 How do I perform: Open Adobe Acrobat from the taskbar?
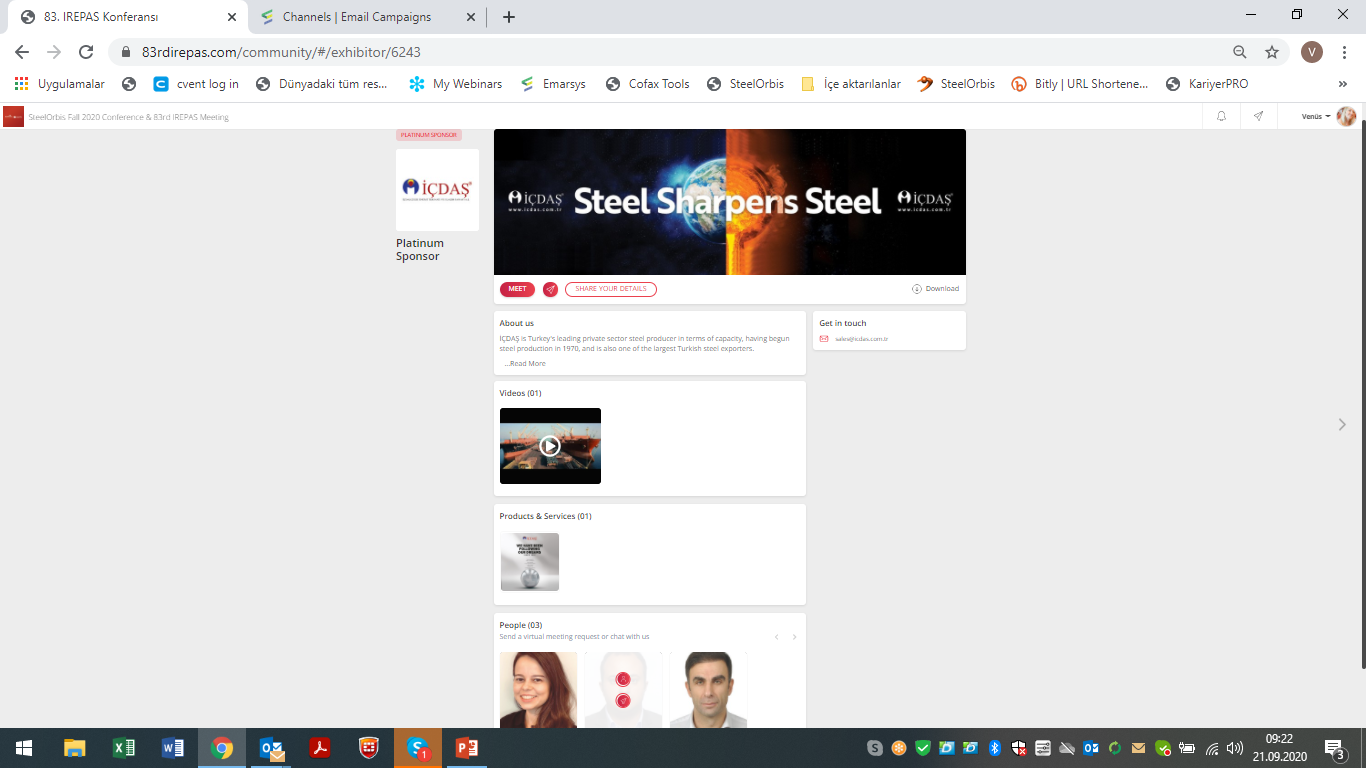coord(320,748)
